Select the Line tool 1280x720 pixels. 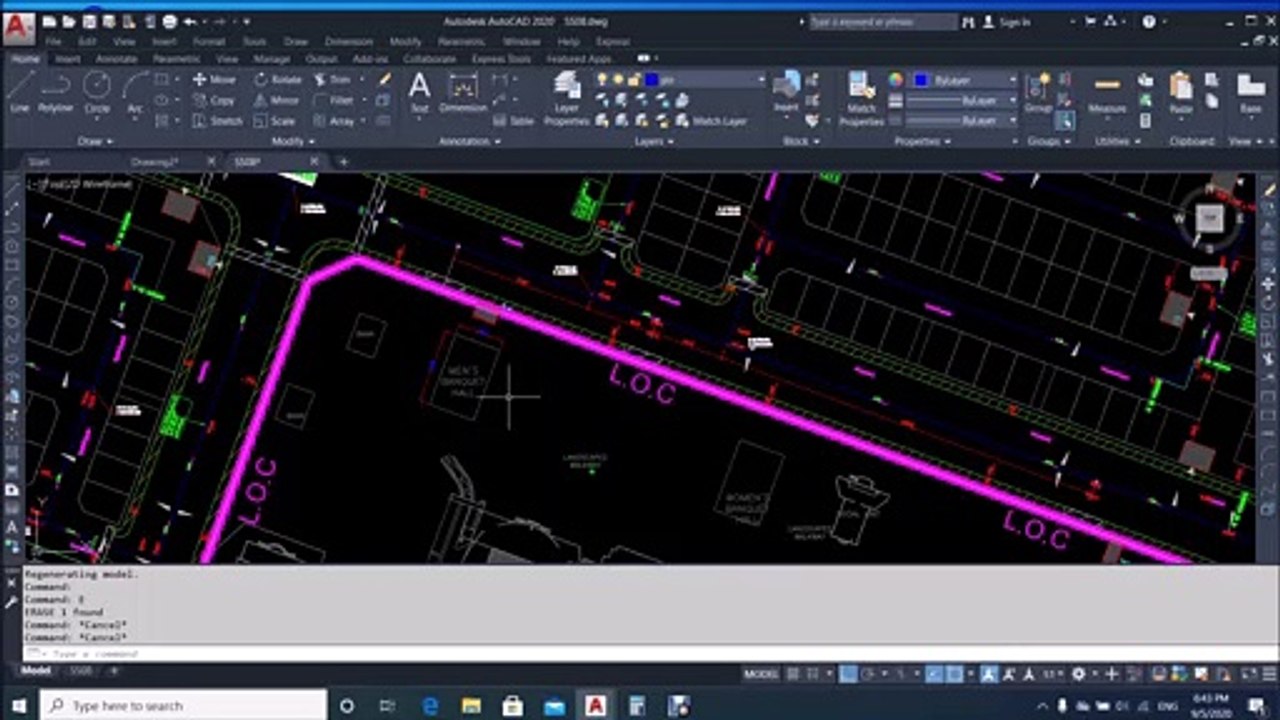click(19, 92)
